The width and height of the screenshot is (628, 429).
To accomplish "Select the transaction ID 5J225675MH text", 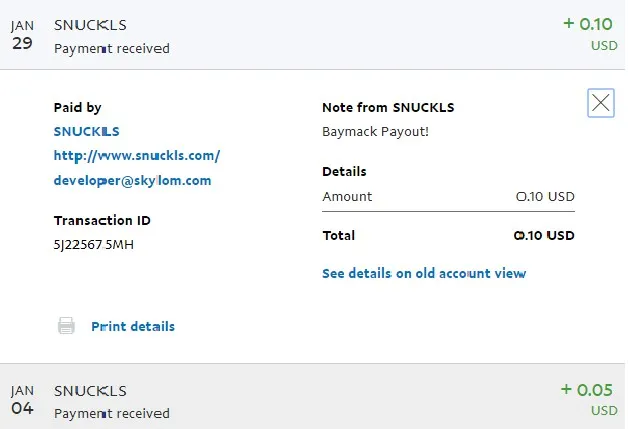I will coord(94,244).
